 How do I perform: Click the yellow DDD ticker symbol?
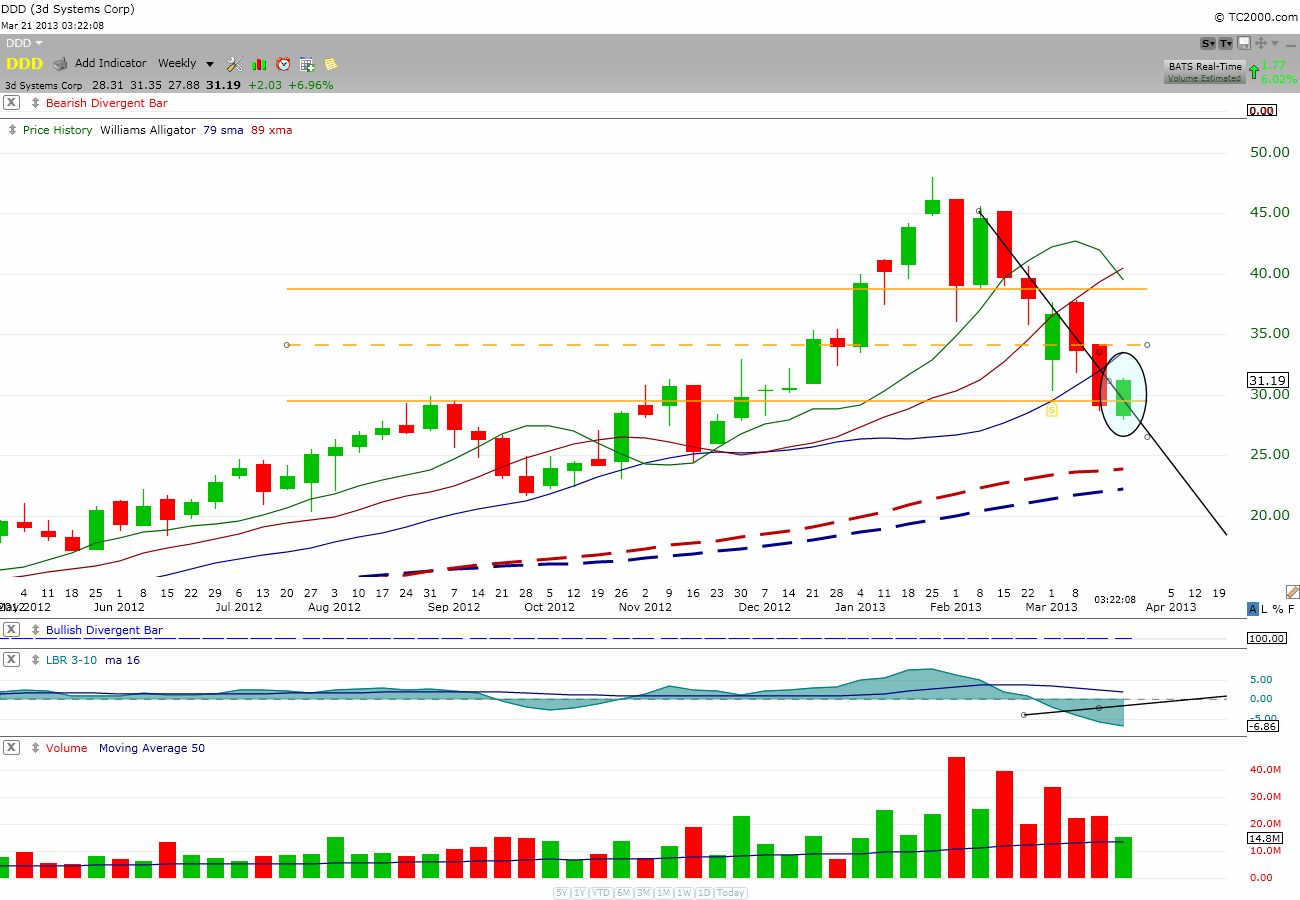tap(24, 64)
